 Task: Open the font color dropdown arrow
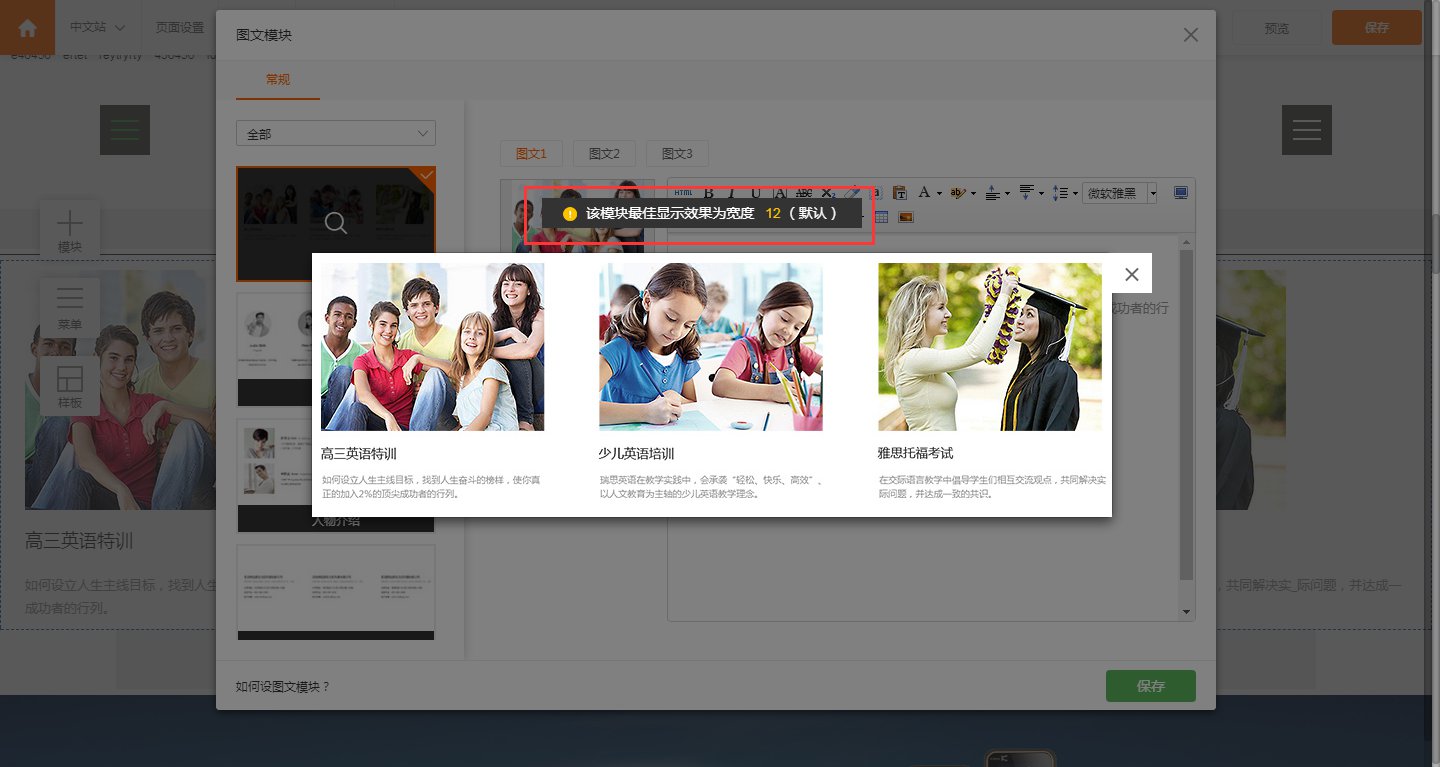(937, 193)
